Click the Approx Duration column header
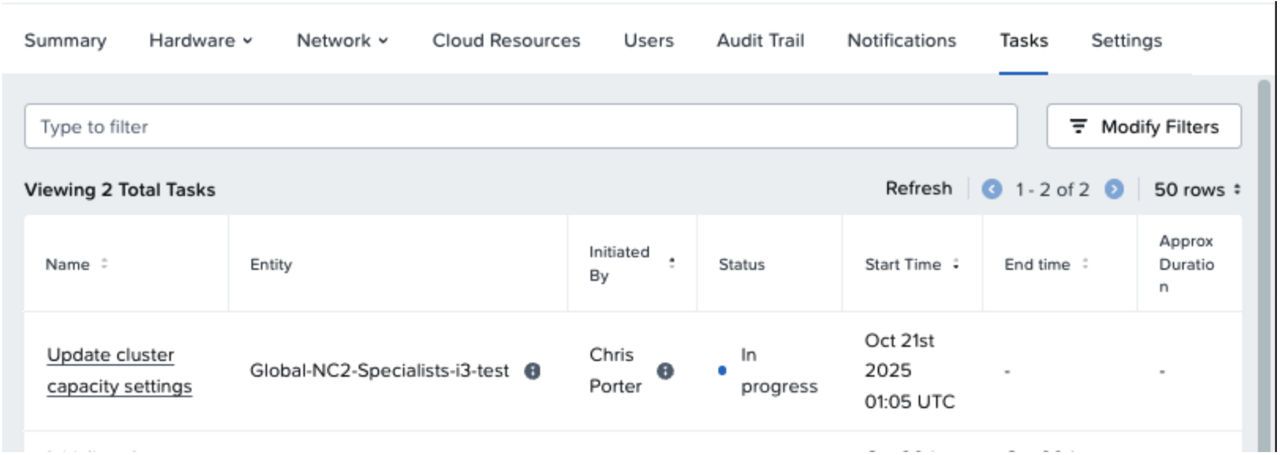Image resolution: width=1280 pixels, height=455 pixels. click(x=1187, y=264)
